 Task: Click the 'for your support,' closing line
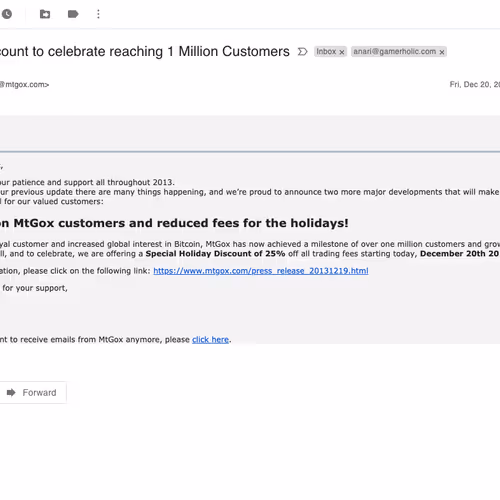point(35,288)
